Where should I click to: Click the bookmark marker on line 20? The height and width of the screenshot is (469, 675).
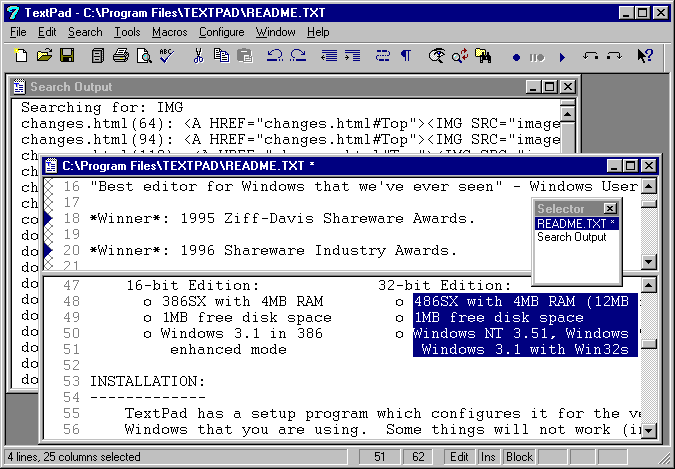coord(48,250)
